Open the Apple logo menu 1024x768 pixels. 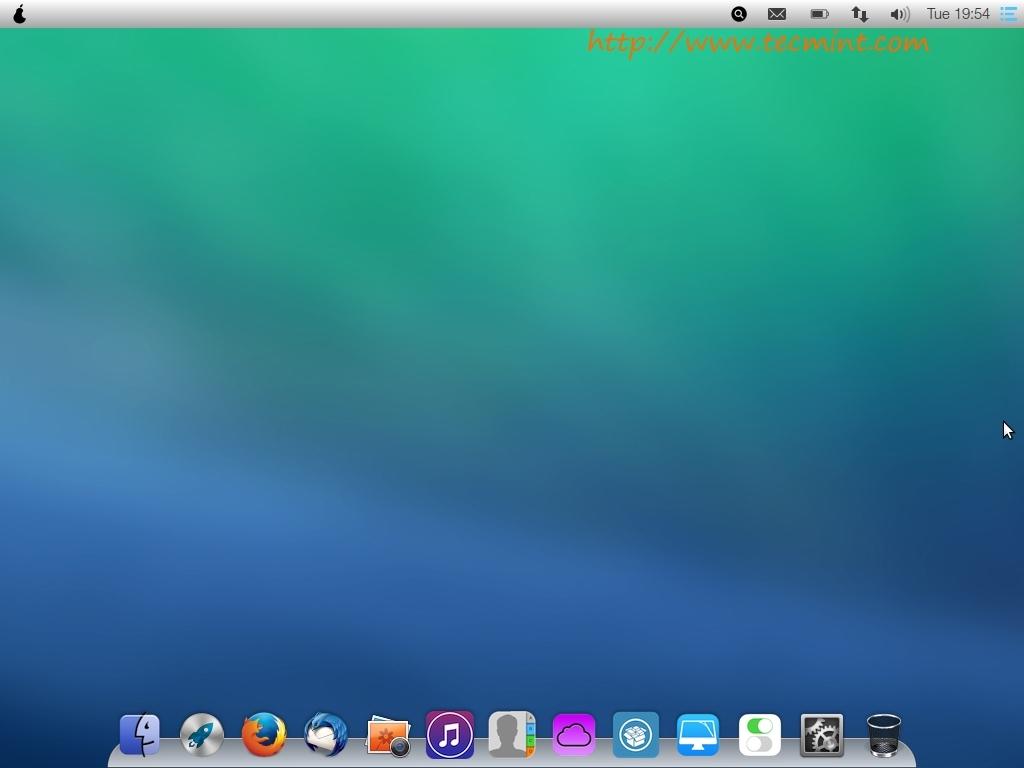[19, 14]
